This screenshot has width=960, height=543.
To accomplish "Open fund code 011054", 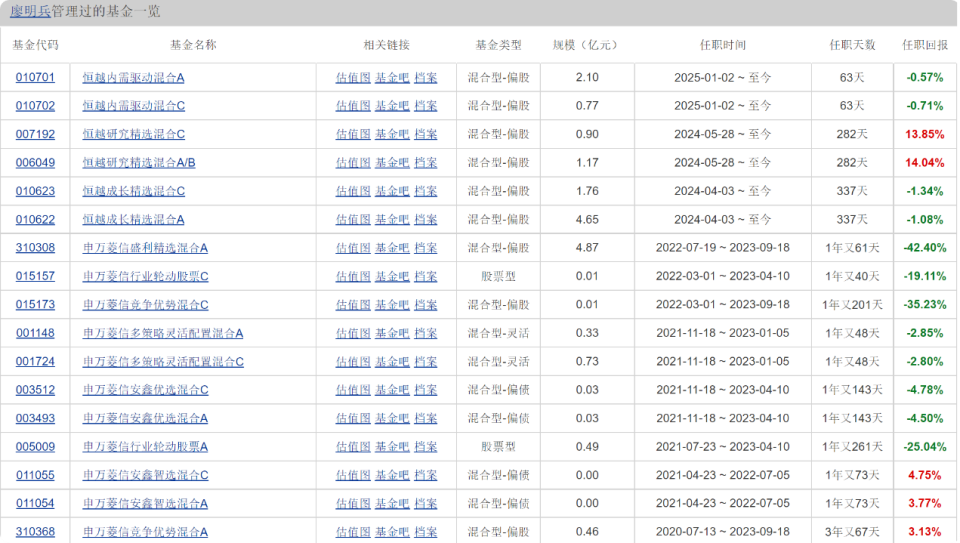I will 35,503.
